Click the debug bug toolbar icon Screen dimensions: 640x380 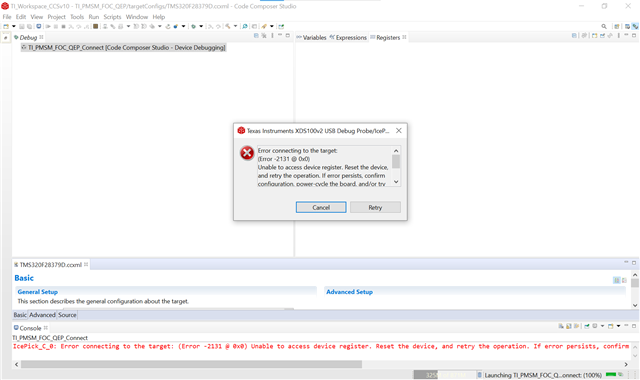point(193,26)
